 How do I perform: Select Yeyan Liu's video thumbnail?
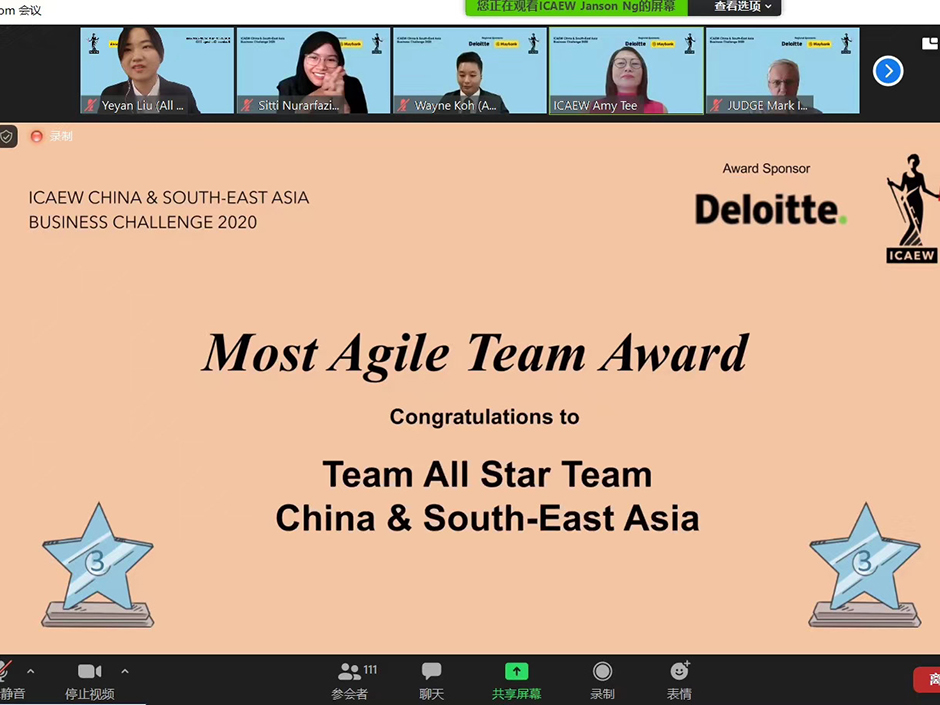coord(157,71)
